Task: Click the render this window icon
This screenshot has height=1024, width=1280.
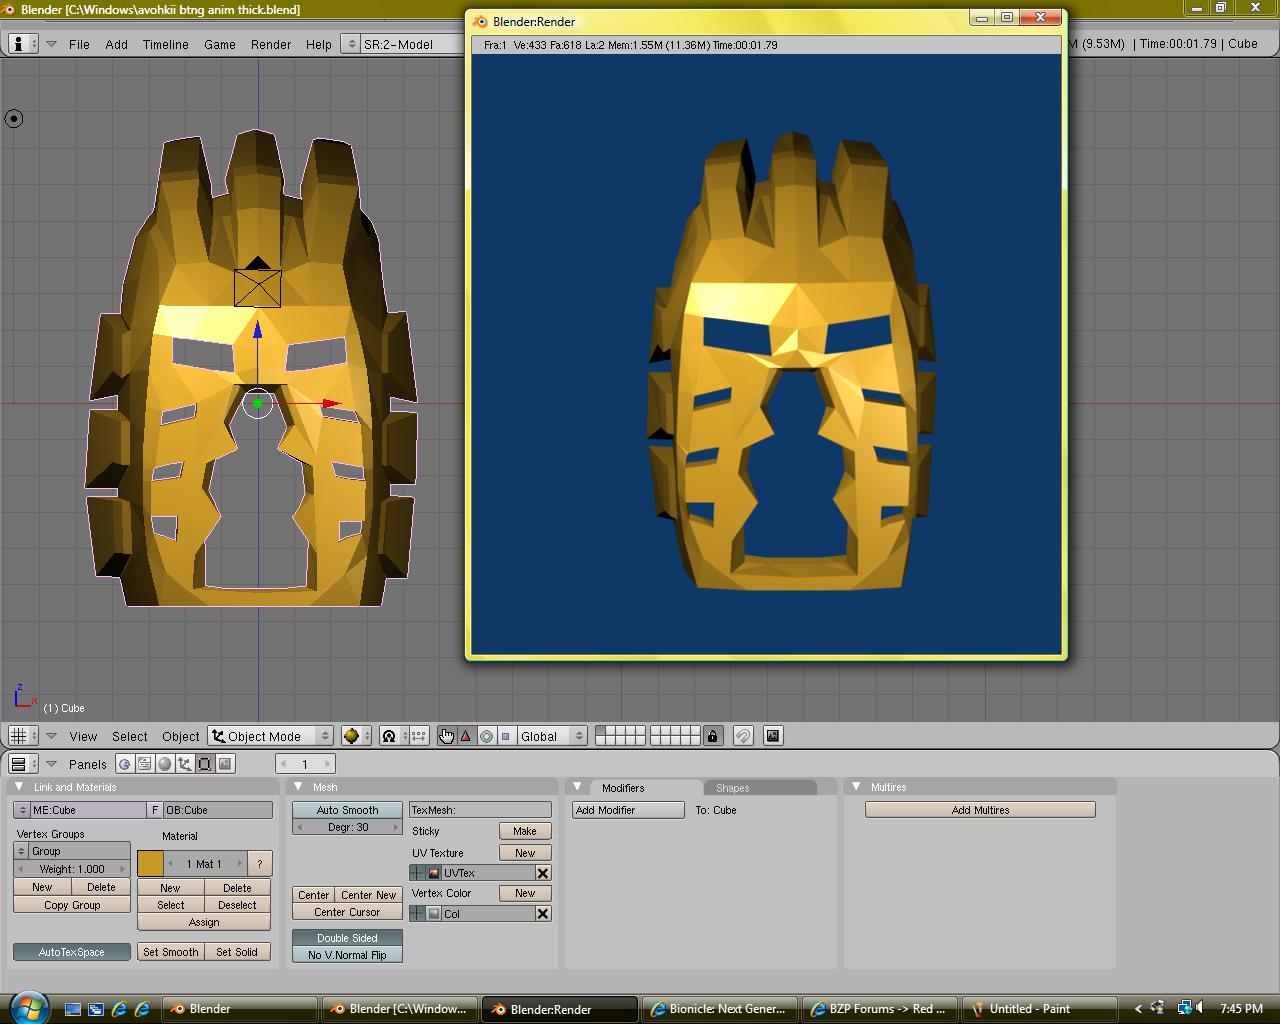Action: 773,736
